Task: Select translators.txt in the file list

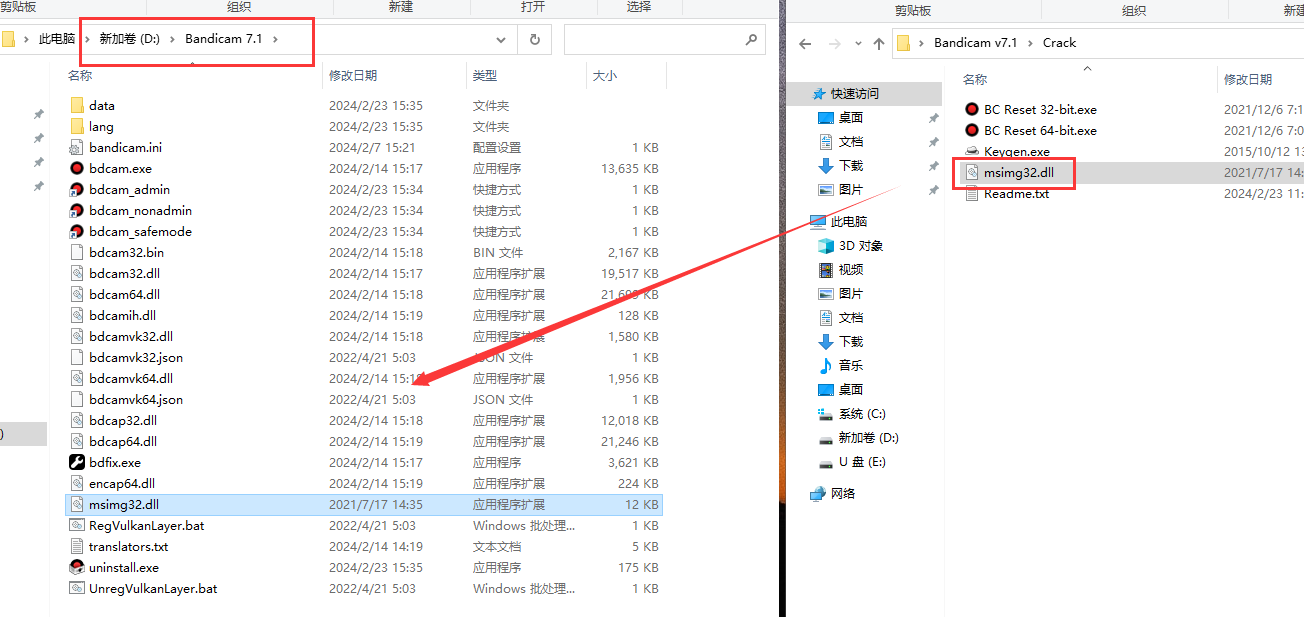Action: 364,546
